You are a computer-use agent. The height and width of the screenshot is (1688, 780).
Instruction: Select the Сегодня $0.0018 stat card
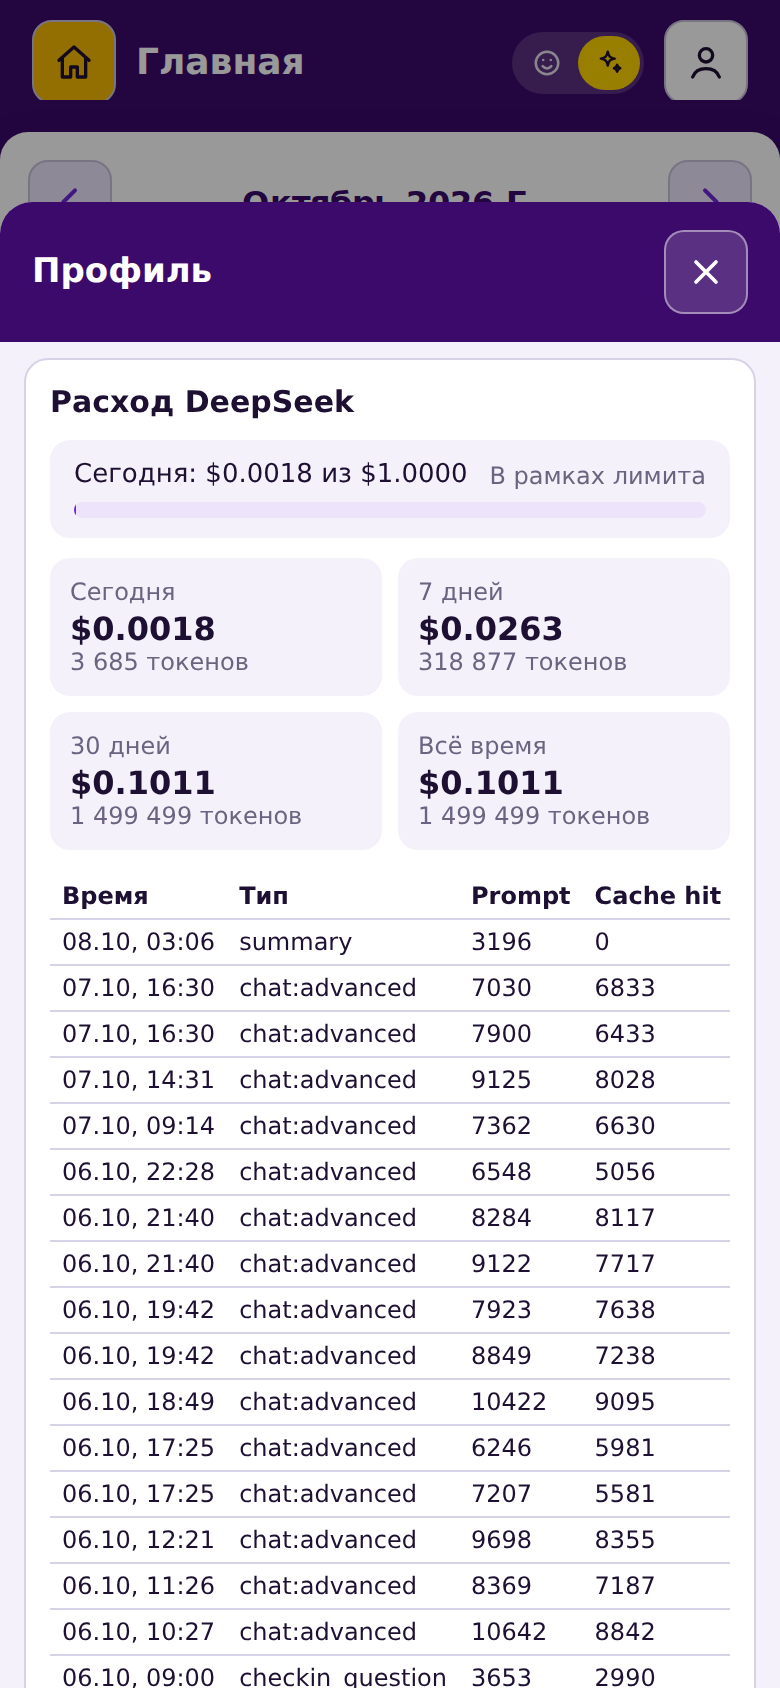pyautogui.click(x=216, y=627)
